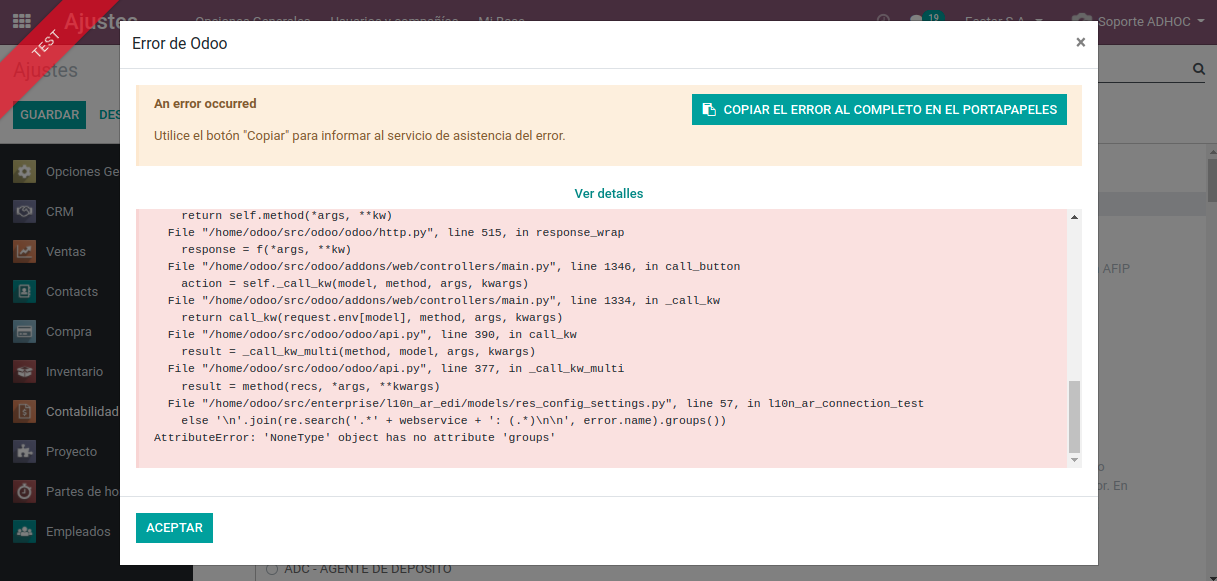Viewport: 1217px width, 581px height.
Task: Open the Partes de horas icon
Action: point(25,492)
